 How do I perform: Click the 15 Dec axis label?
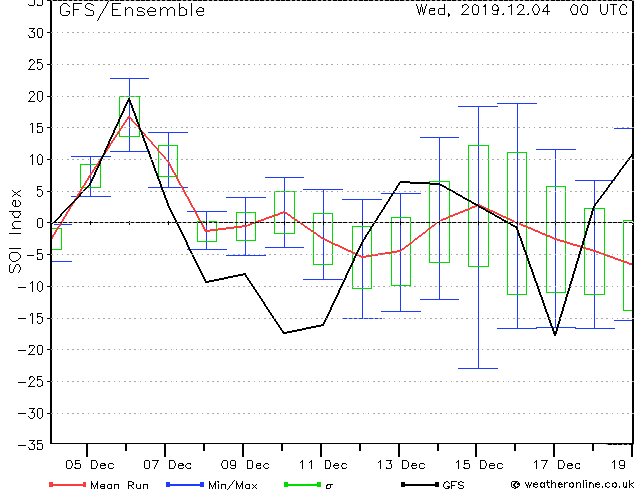[479, 465]
